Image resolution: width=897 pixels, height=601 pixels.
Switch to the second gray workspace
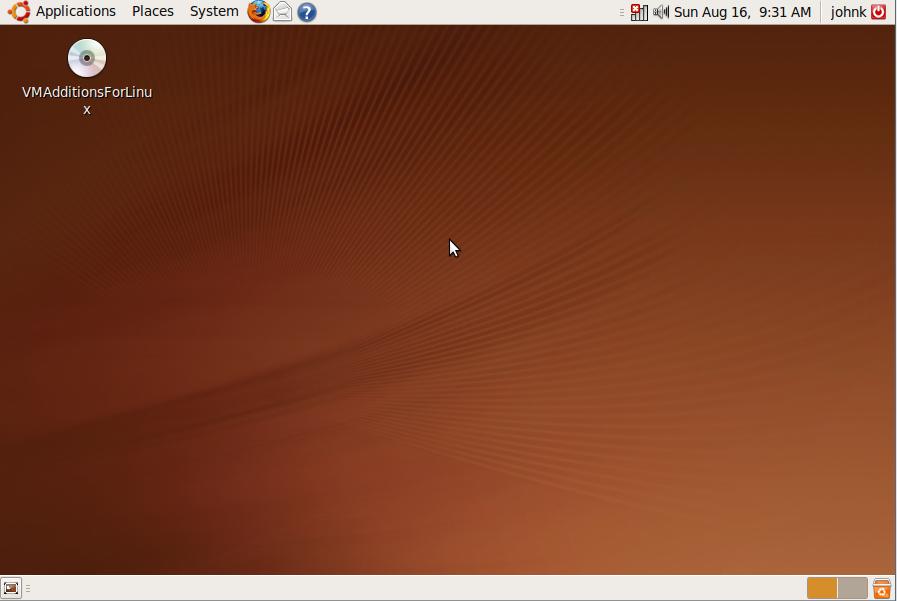(852, 588)
